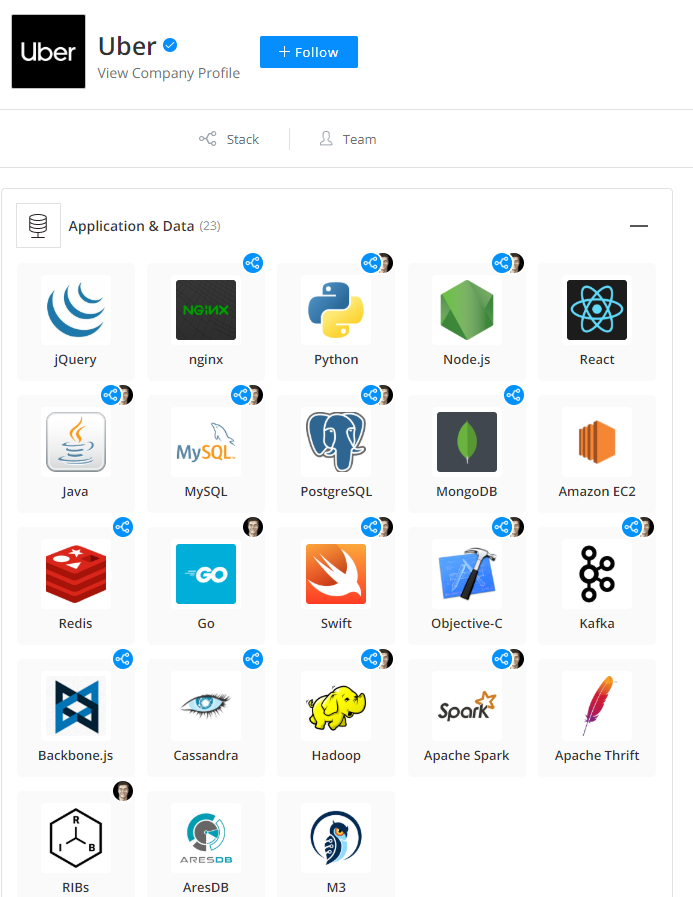Click the stack share badge on Cassandra
Viewport: 693px width, 897px height.
click(x=253, y=659)
